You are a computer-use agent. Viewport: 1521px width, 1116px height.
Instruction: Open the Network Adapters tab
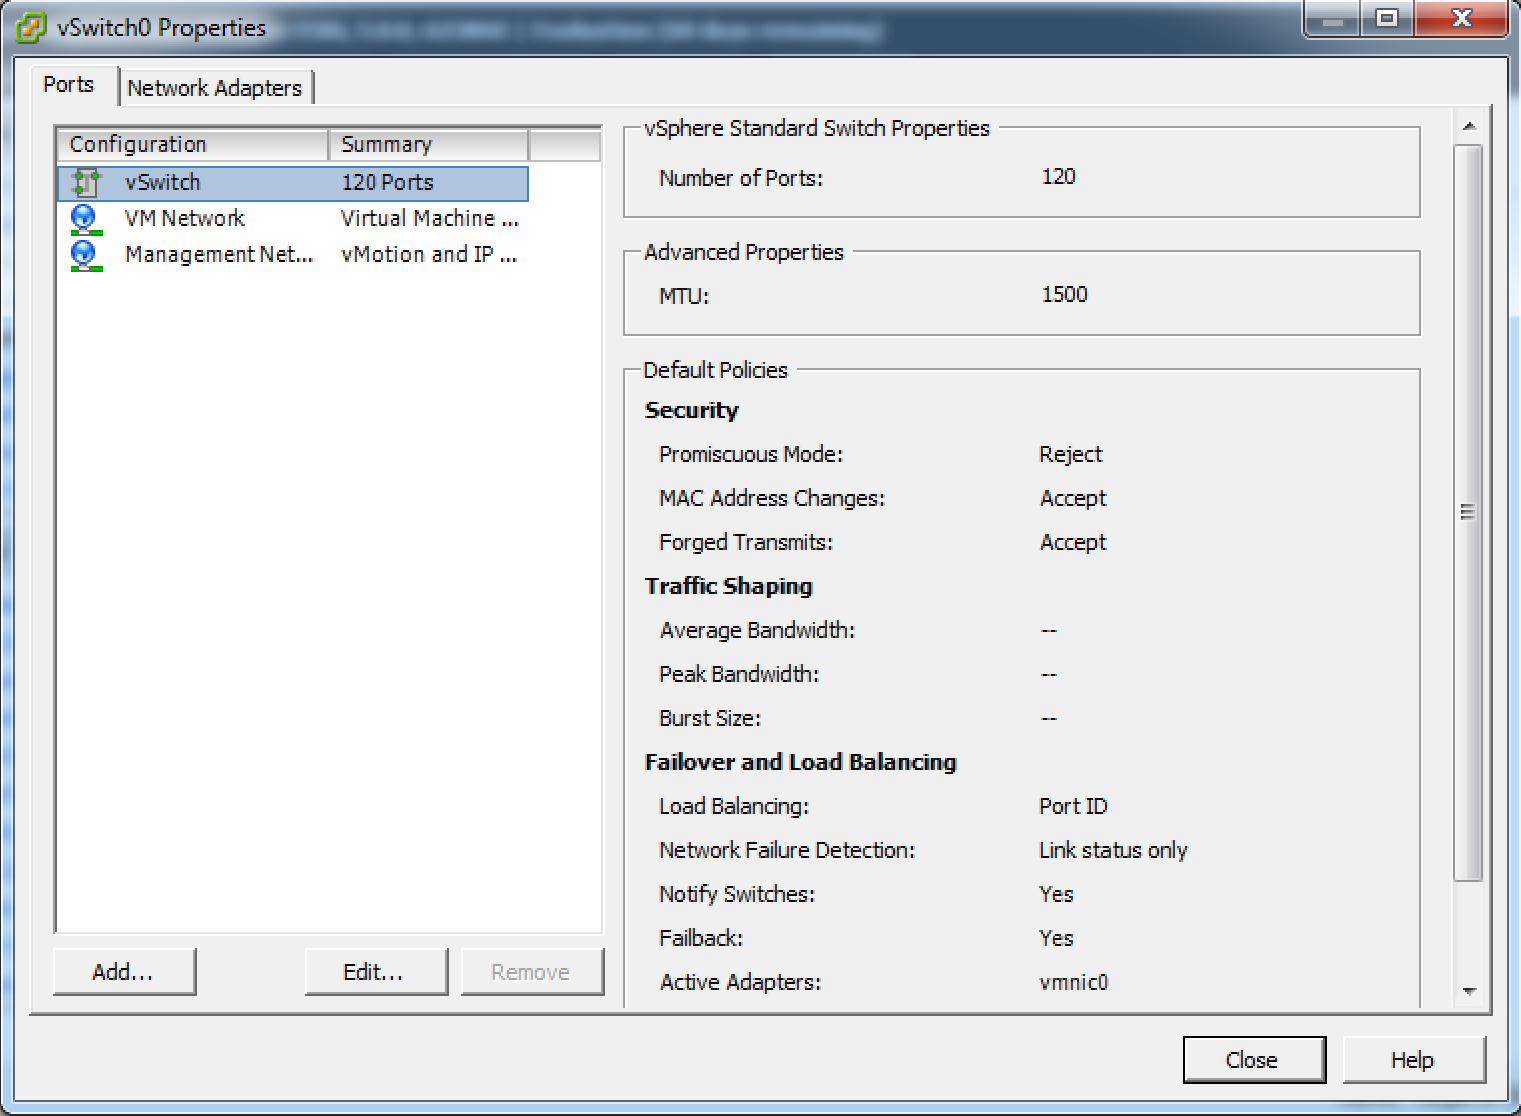[214, 88]
